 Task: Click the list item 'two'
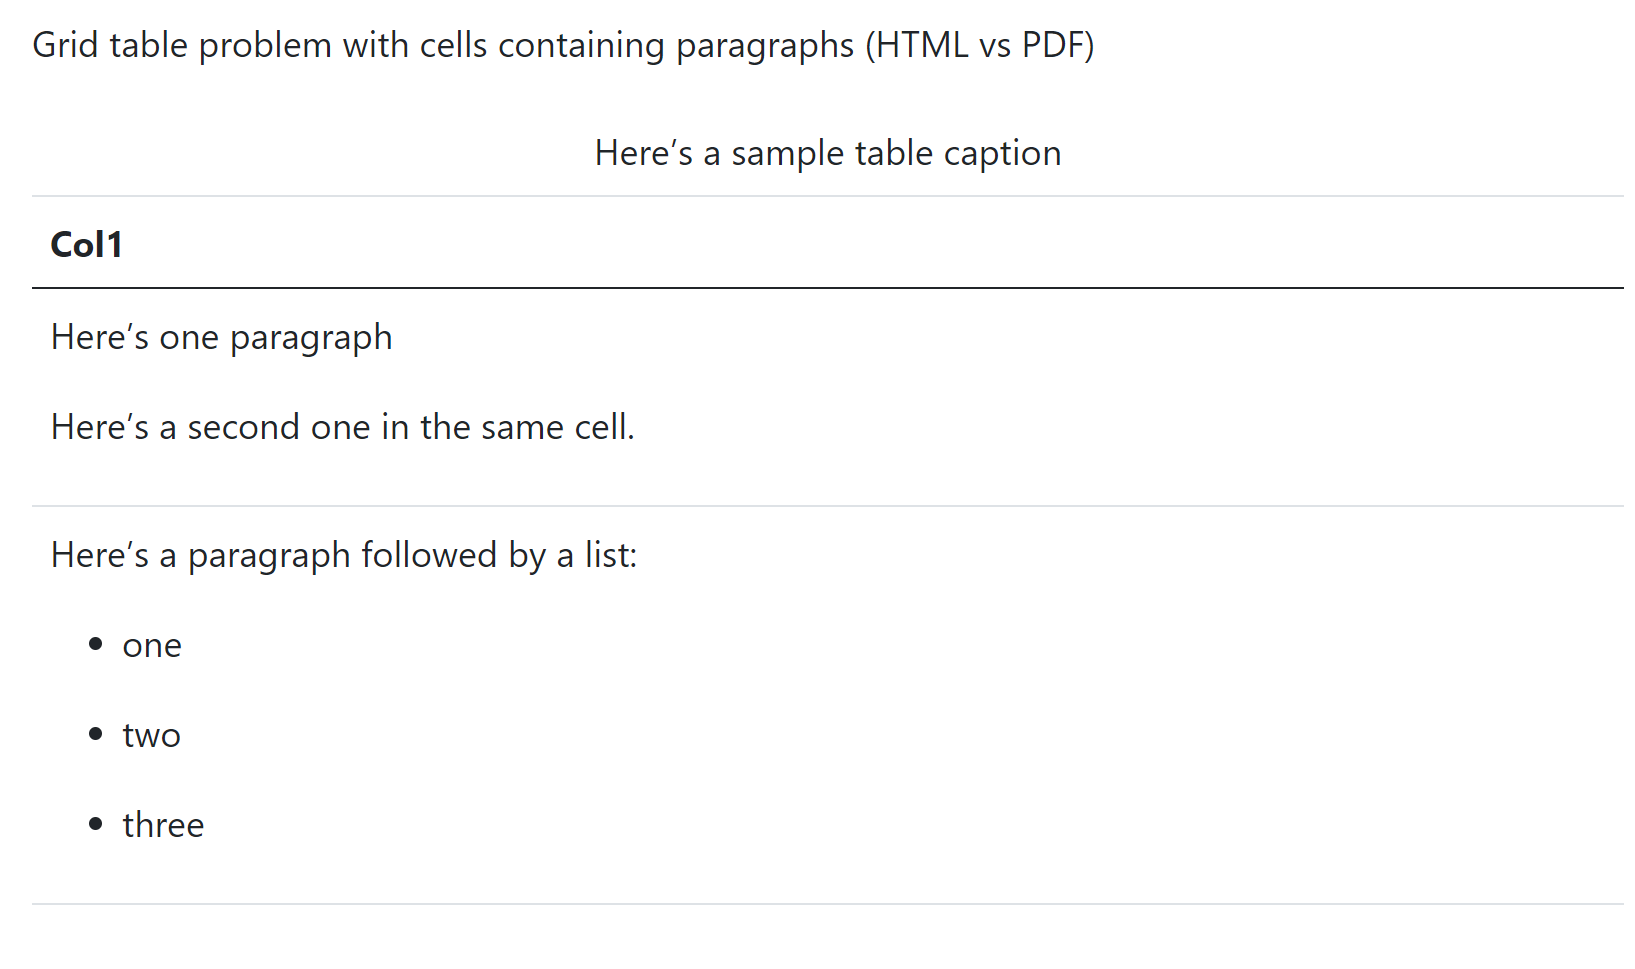(x=152, y=735)
